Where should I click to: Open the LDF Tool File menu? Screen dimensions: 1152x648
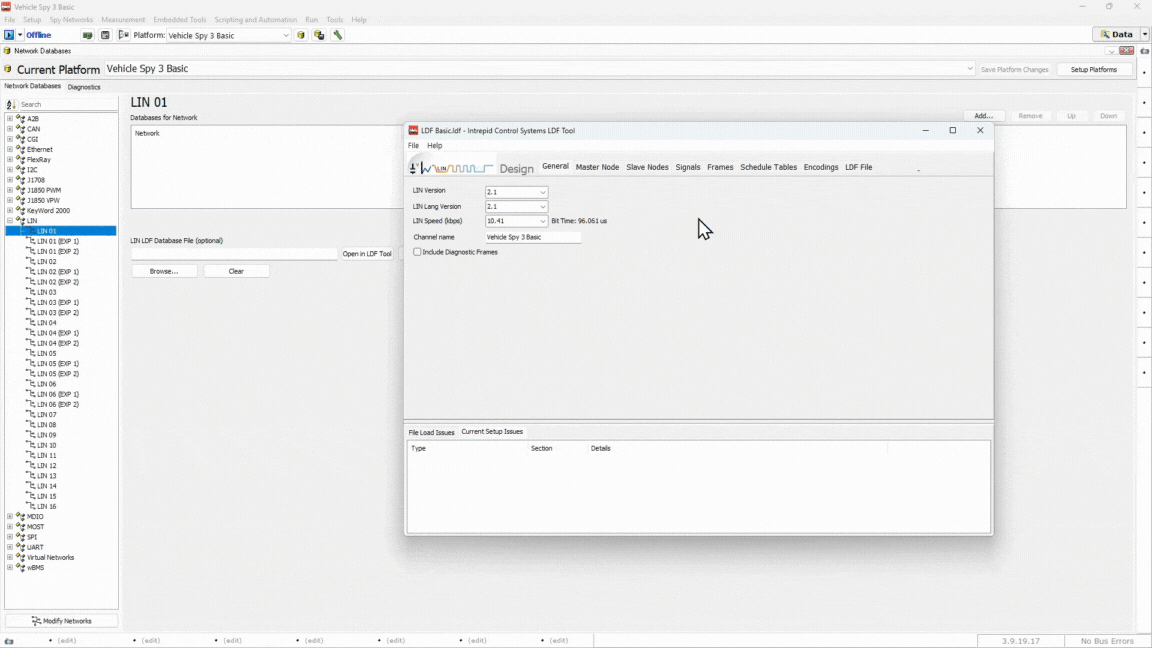point(413,146)
